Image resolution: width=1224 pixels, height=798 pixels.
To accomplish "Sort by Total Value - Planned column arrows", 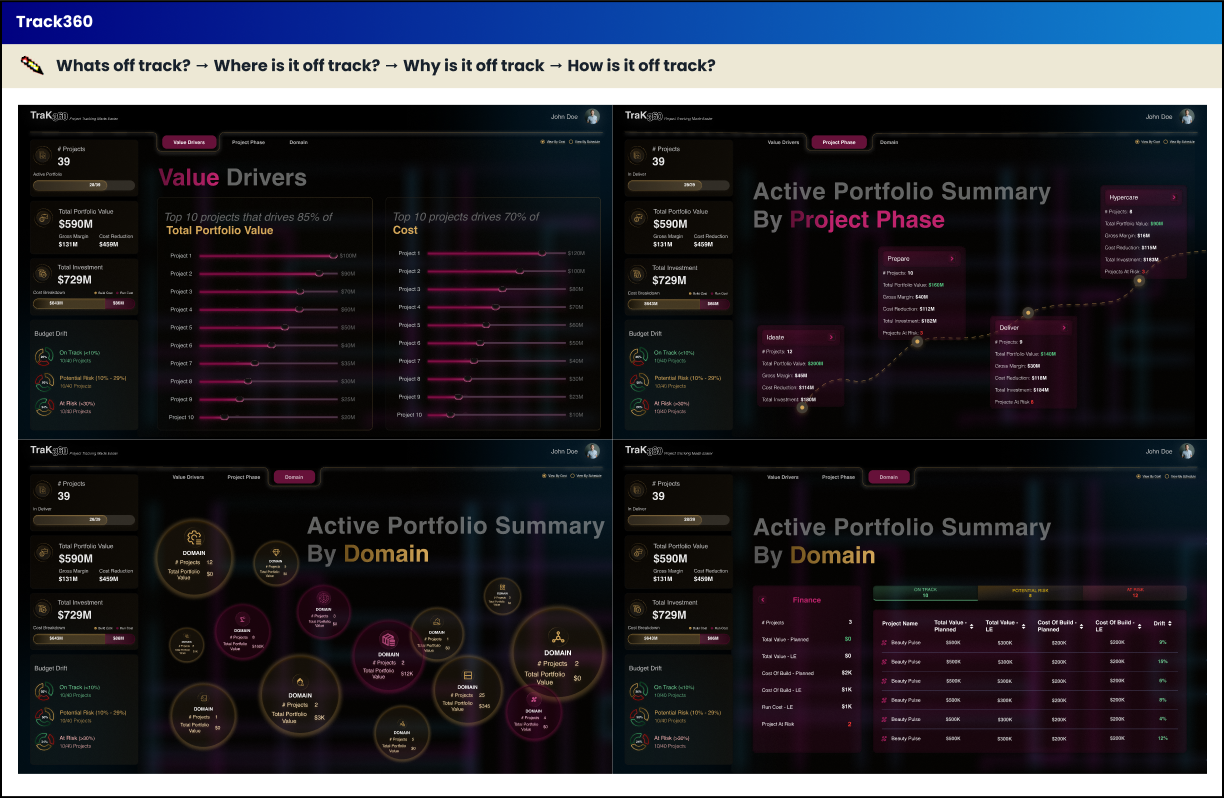I will 971,627.
